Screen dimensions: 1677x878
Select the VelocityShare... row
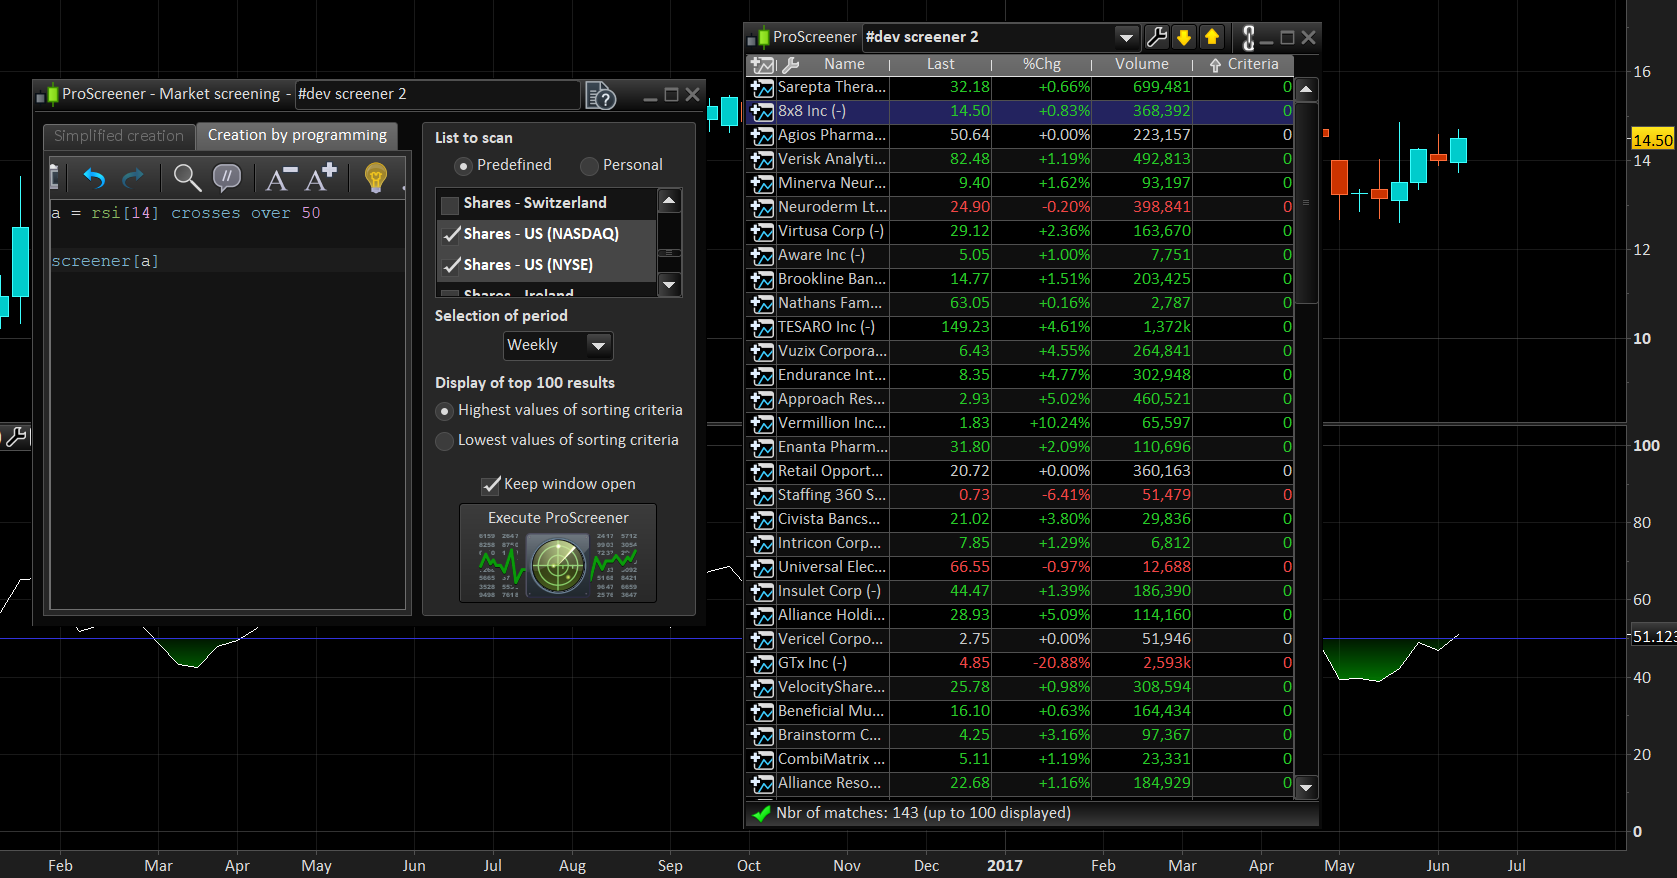[1020, 687]
